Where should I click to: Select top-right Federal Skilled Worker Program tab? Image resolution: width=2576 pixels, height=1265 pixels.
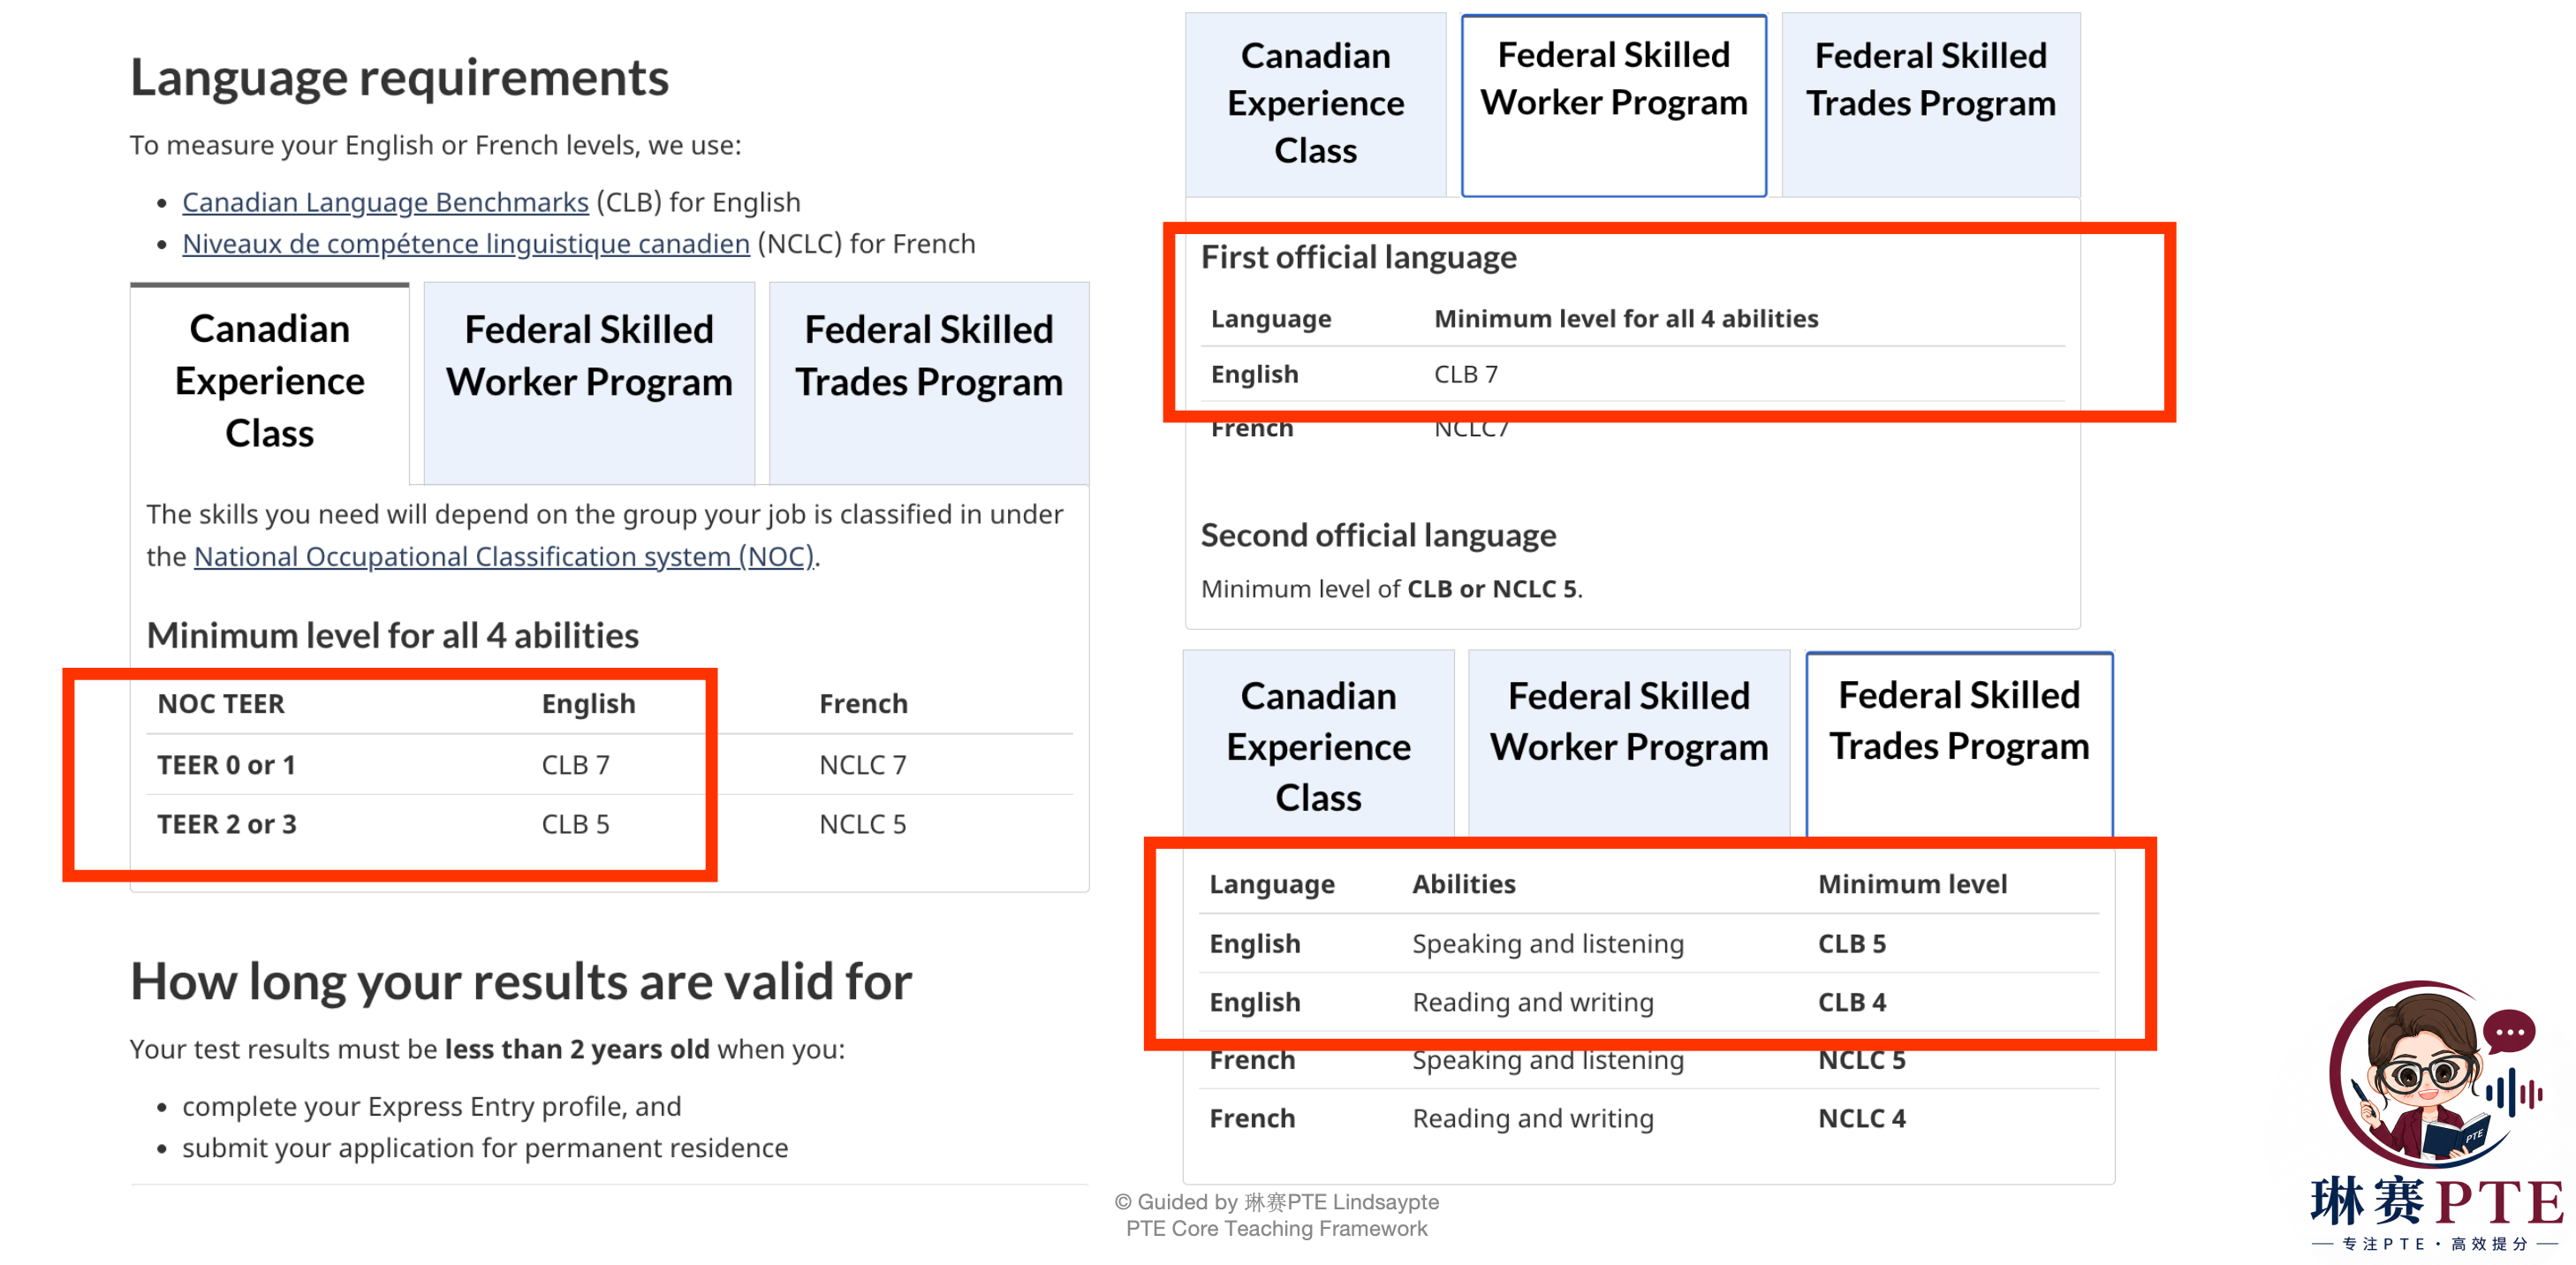click(1613, 104)
